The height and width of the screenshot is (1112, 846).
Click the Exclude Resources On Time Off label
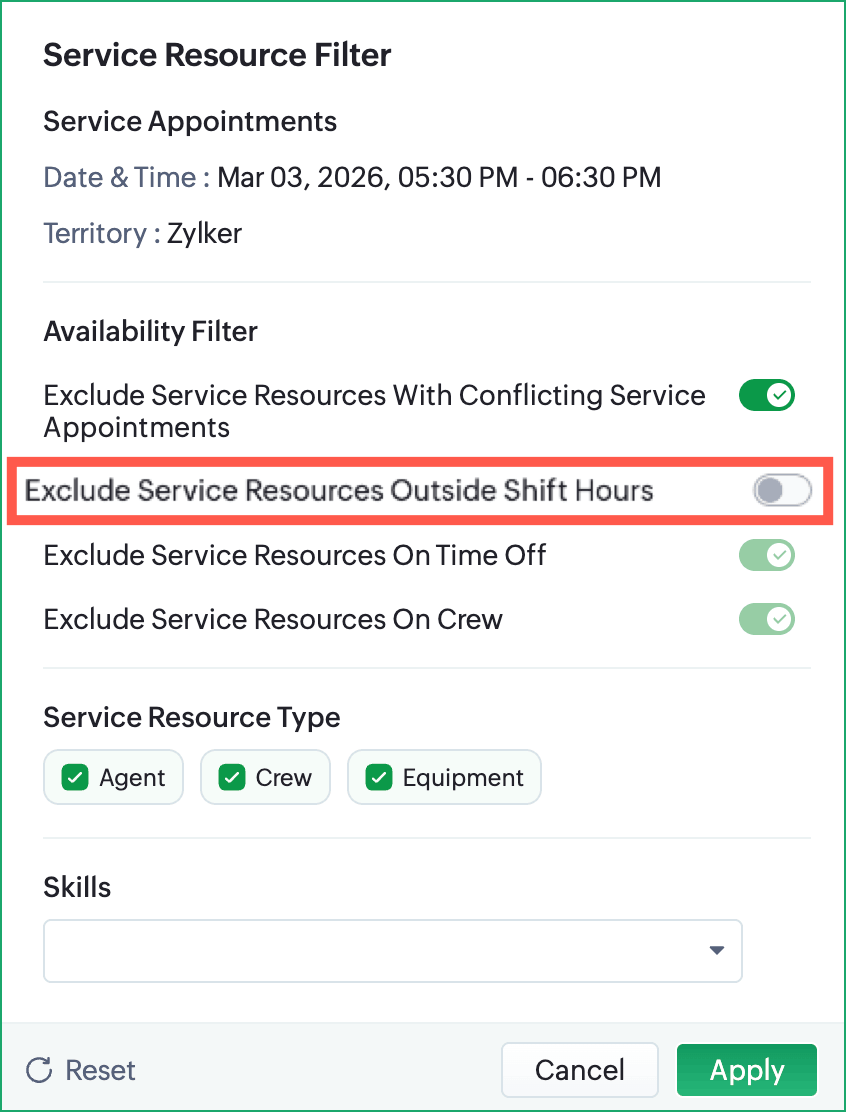pos(295,555)
